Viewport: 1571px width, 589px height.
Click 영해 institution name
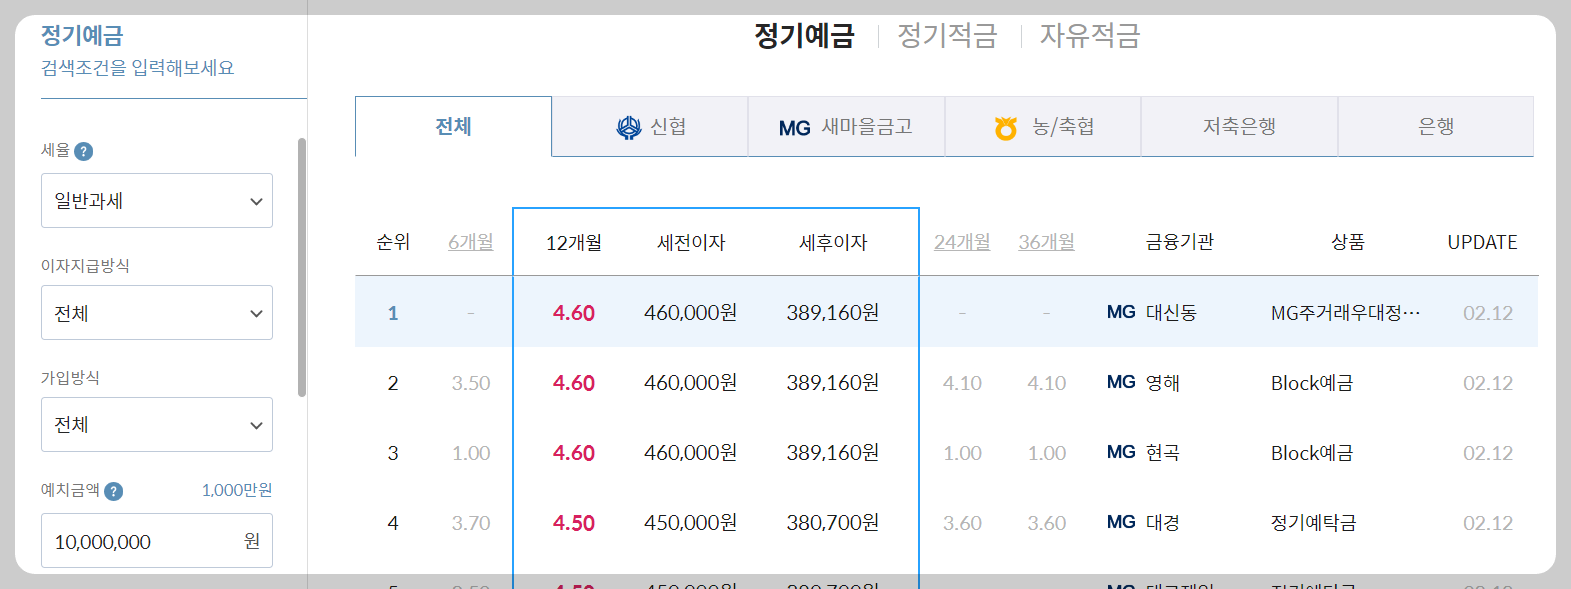1163,383
